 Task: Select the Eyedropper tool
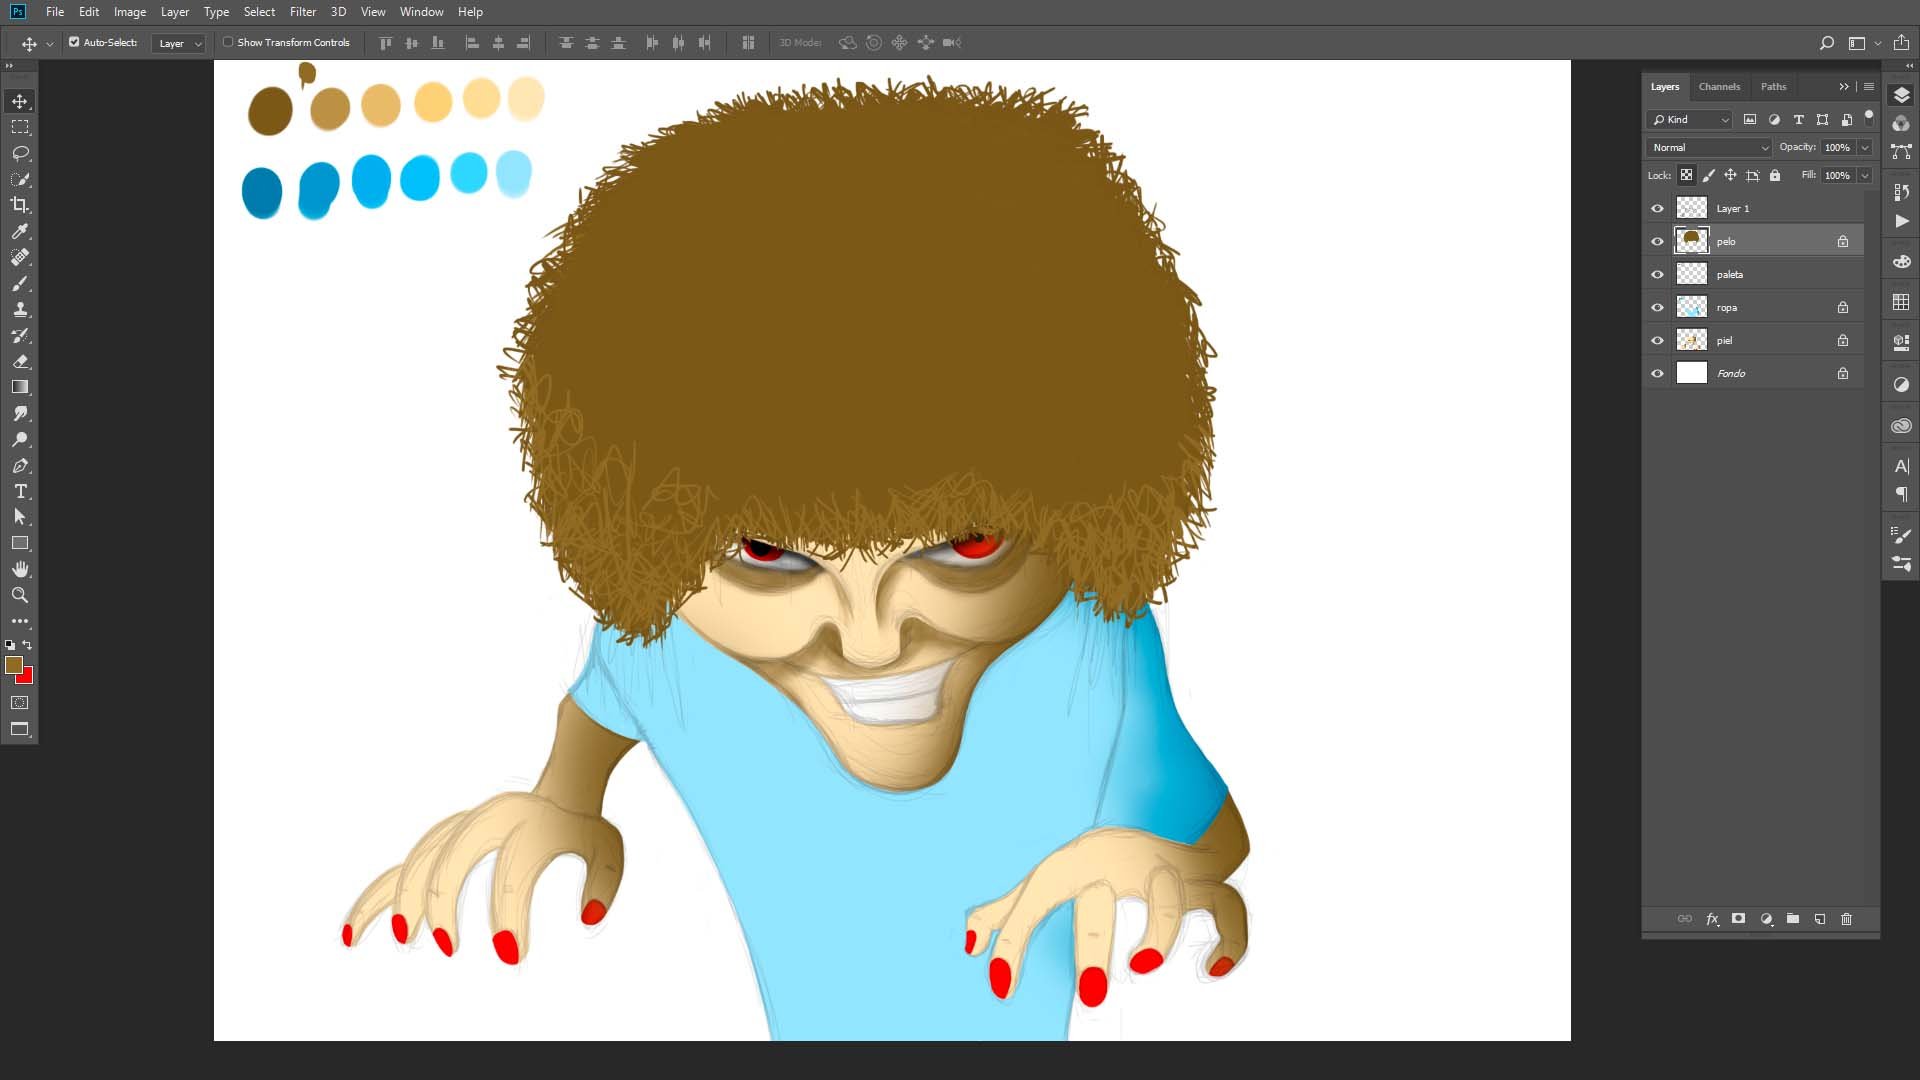click(x=20, y=231)
